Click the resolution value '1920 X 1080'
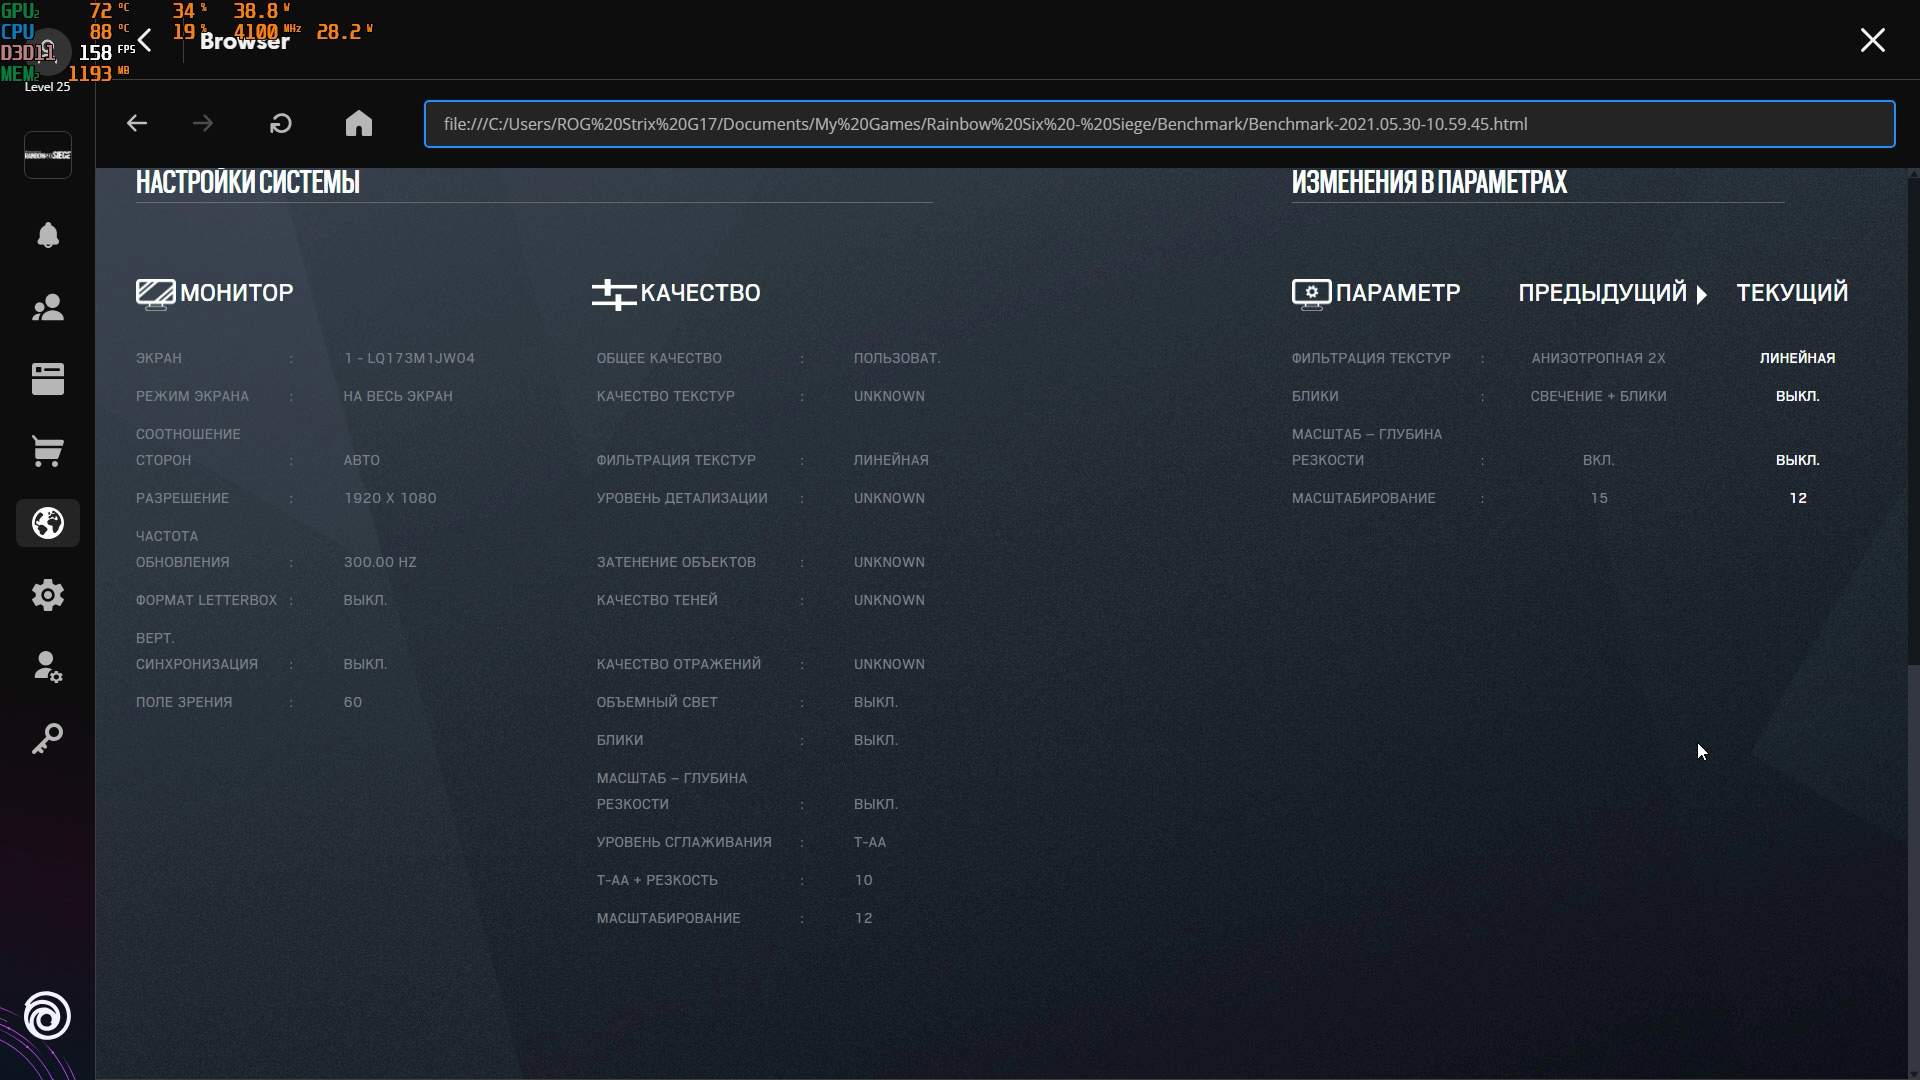The image size is (1920, 1080). click(390, 498)
